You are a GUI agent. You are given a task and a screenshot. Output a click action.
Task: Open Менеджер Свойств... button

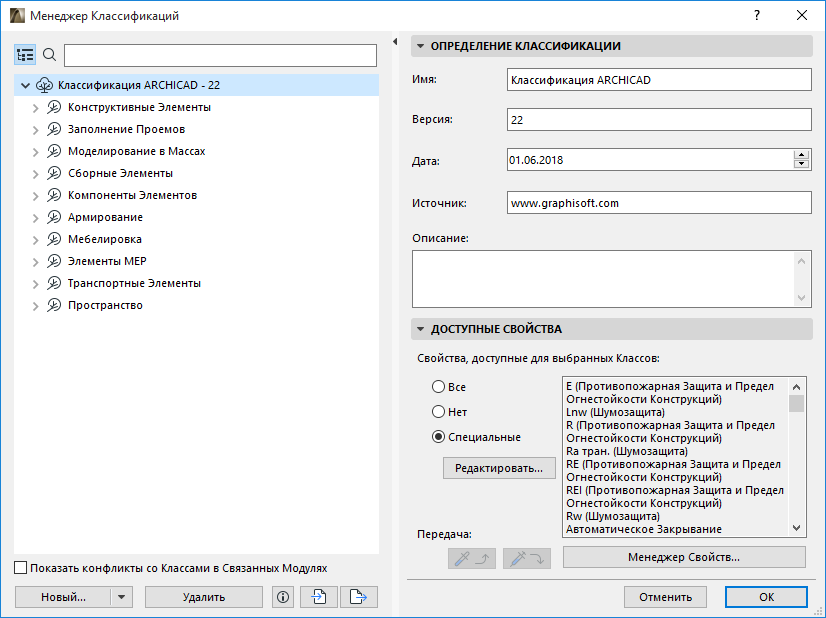pyautogui.click(x=684, y=557)
